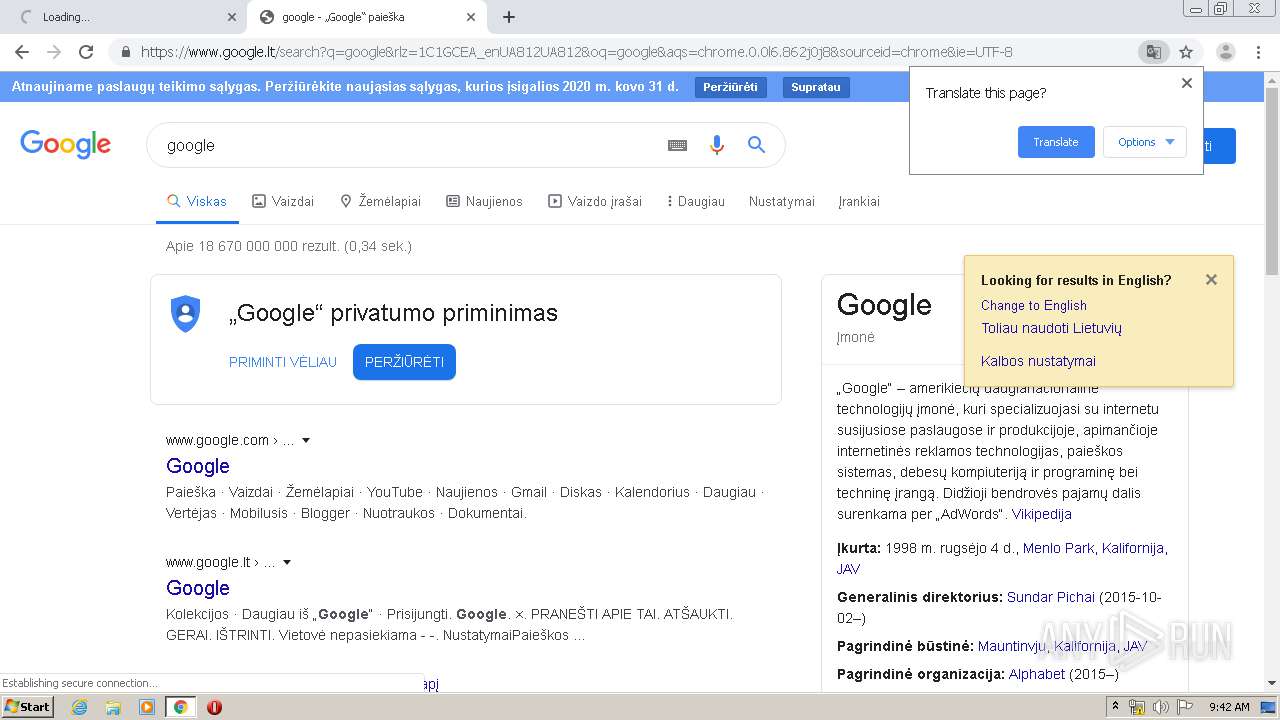Click the red Opera icon in taskbar
The height and width of the screenshot is (720, 1280).
point(214,707)
